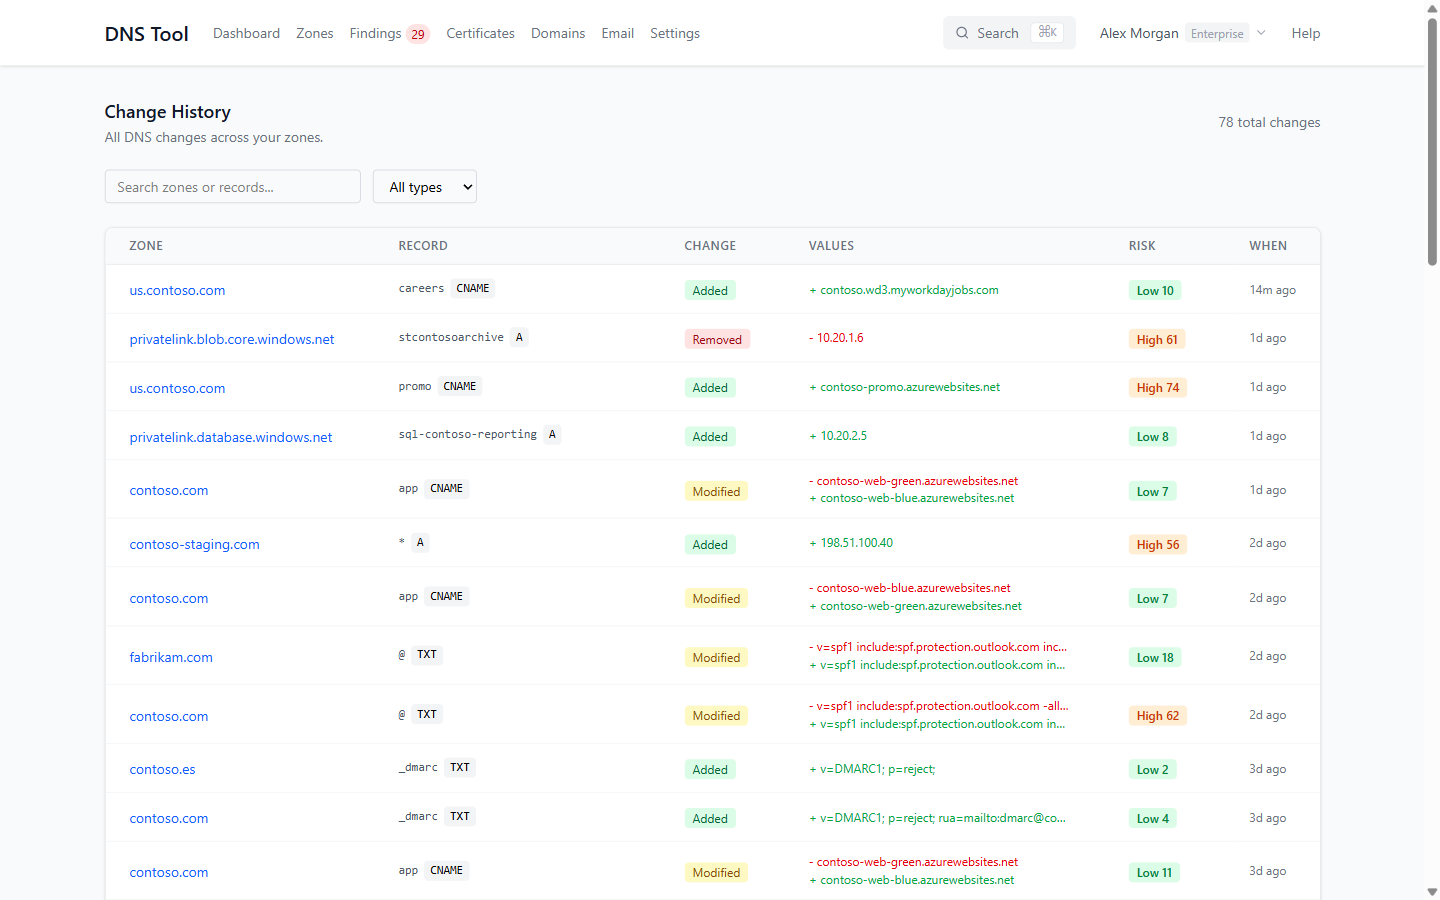Click the WHEN column header
1440x900 pixels.
tap(1268, 246)
